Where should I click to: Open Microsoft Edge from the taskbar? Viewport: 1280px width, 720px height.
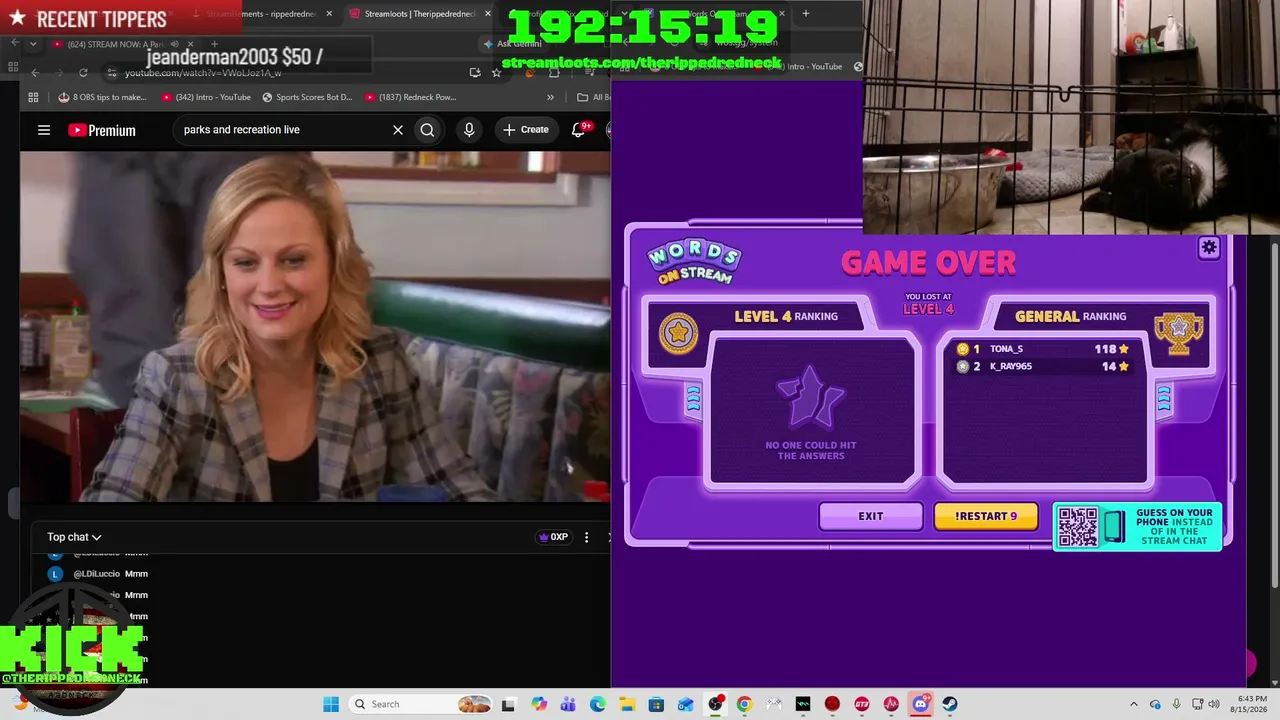597,704
